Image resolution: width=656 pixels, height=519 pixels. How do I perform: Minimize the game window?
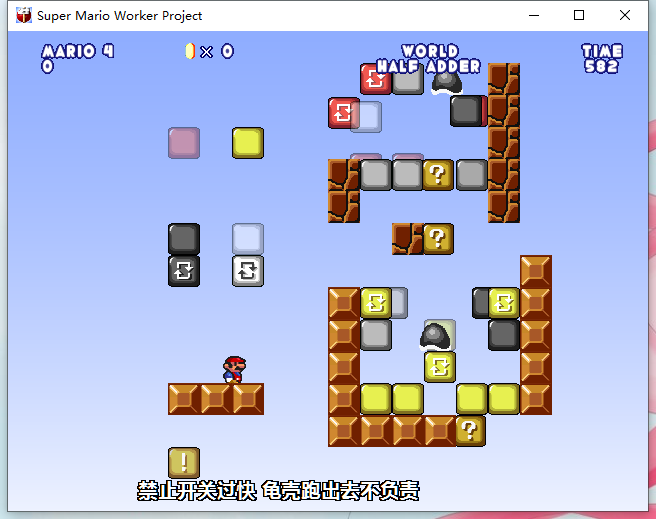click(534, 15)
